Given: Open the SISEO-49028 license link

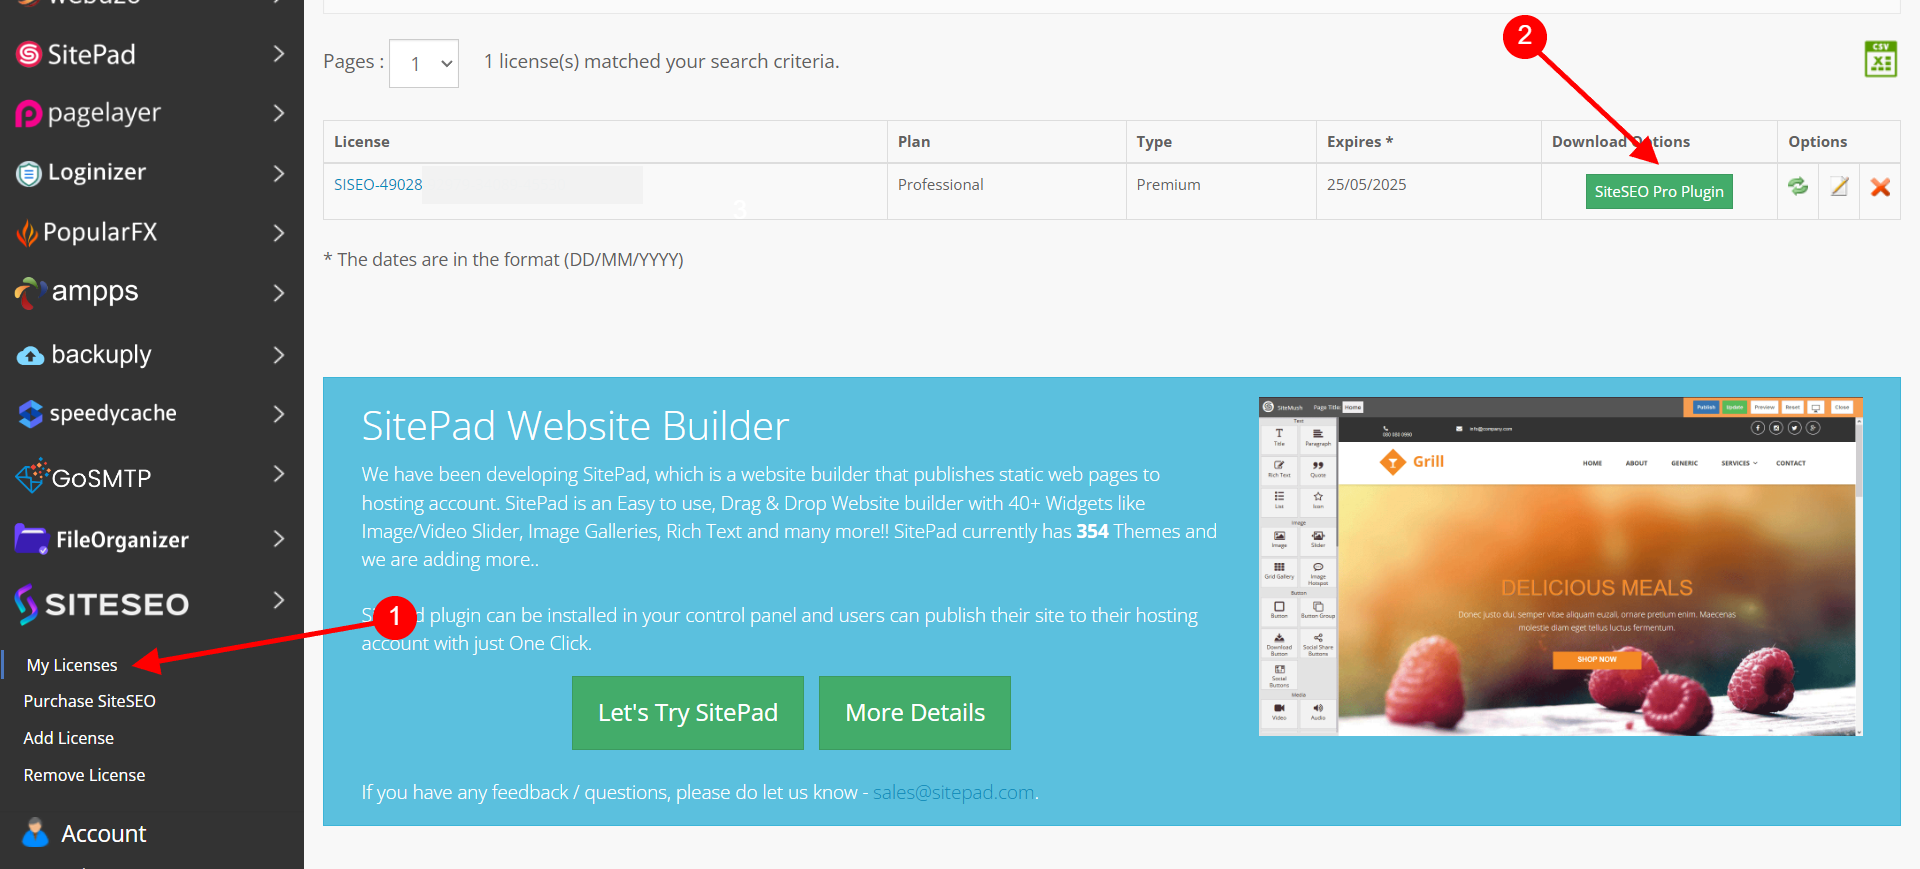Looking at the screenshot, I should pos(378,185).
